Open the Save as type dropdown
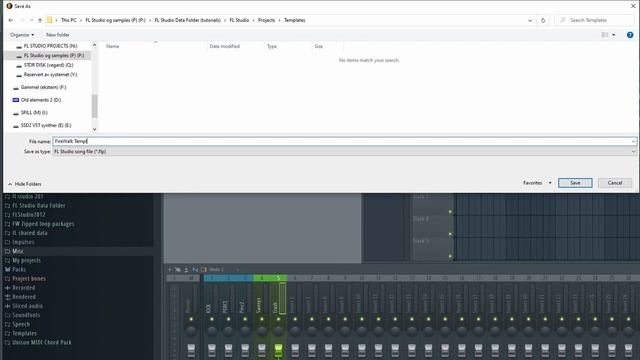This screenshot has width=640, height=360. [633, 151]
